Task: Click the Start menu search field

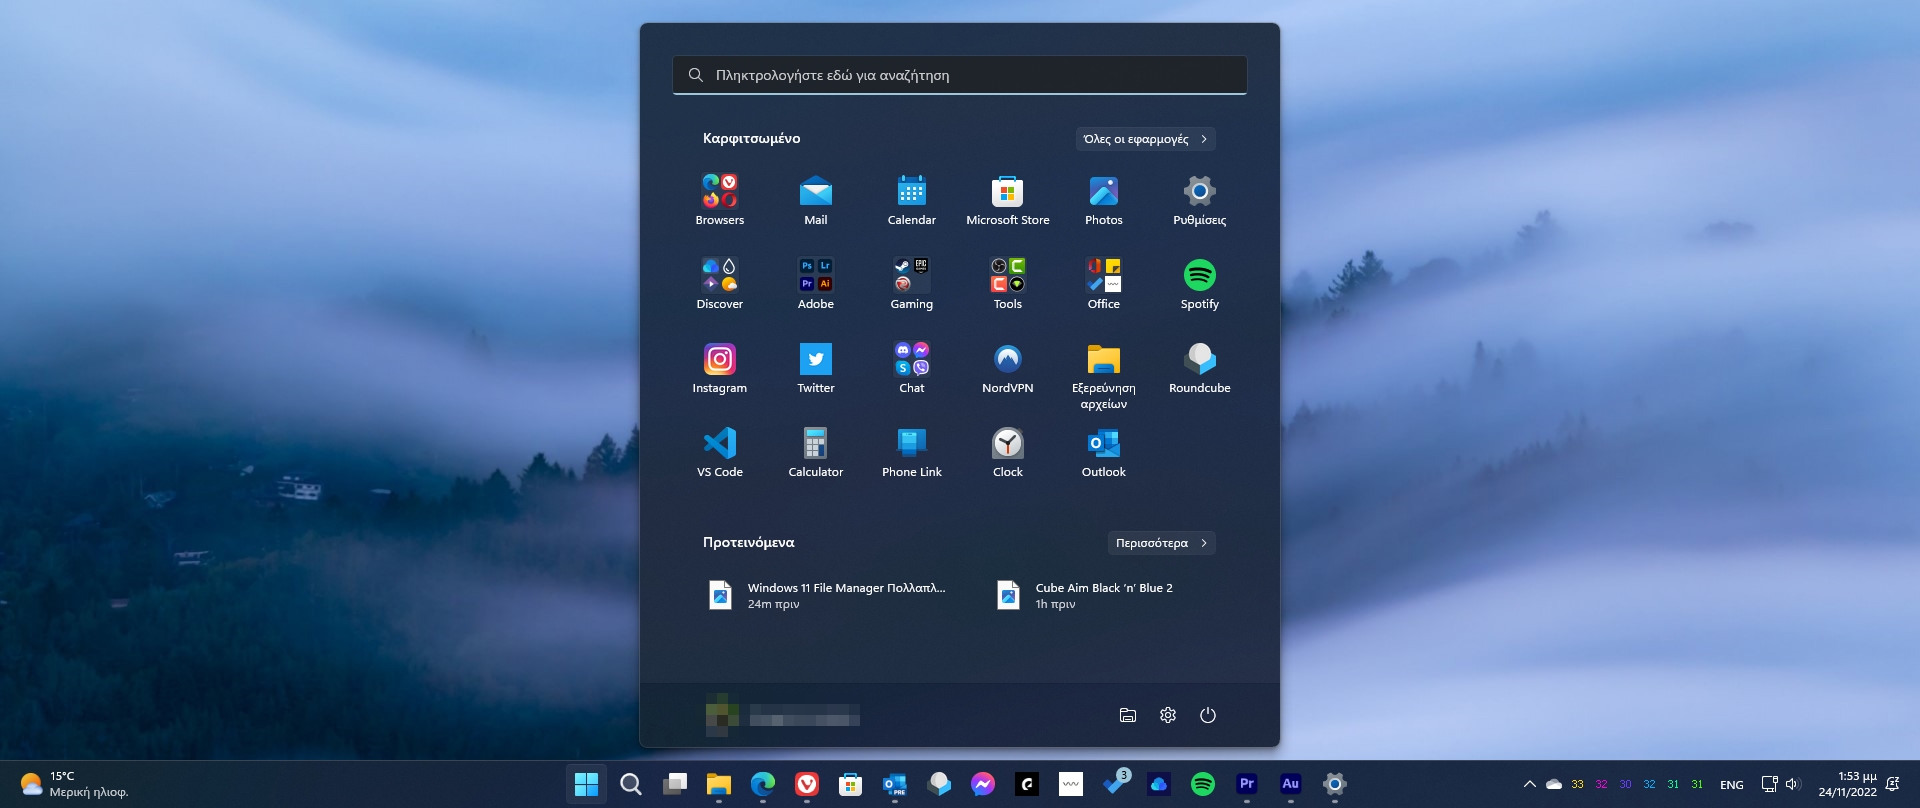Action: 959,75
